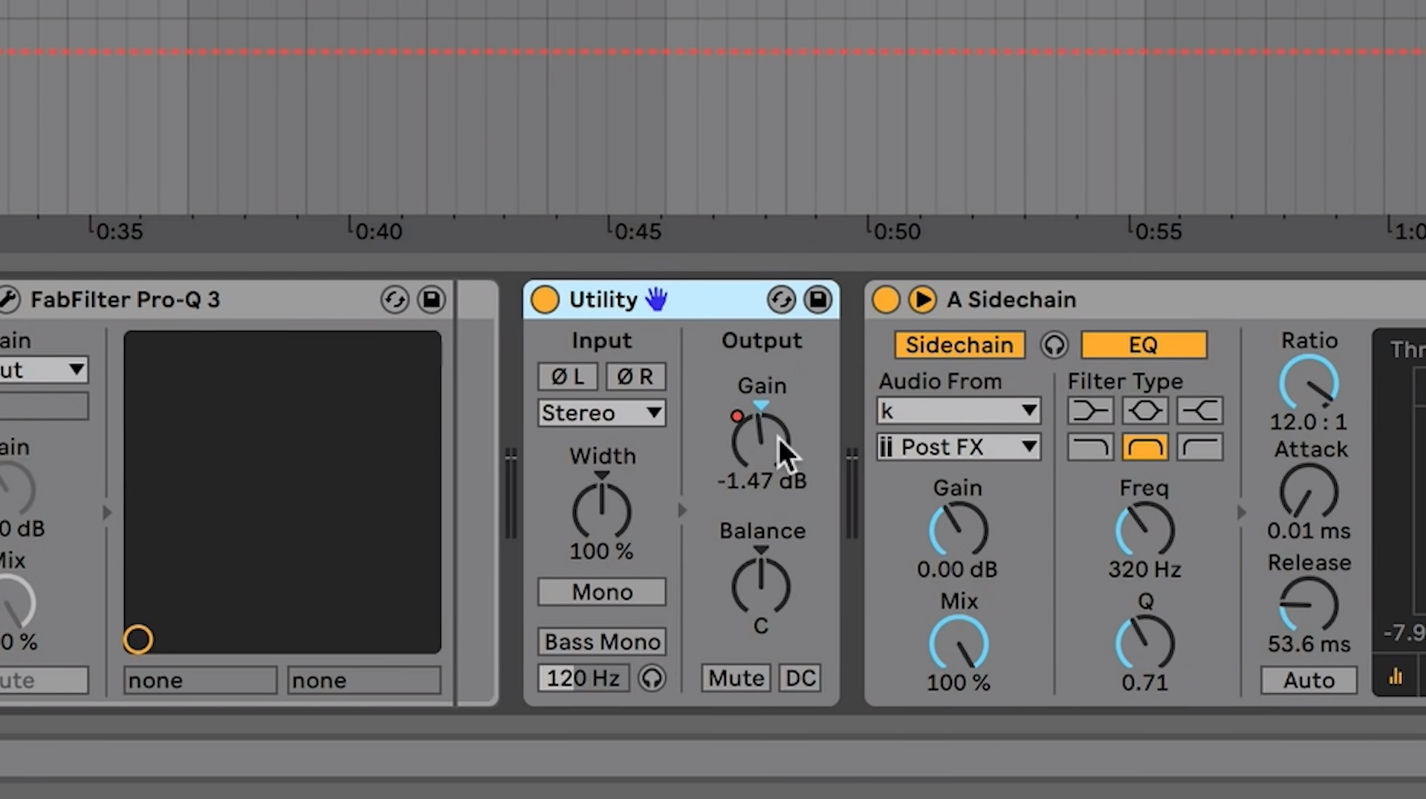The height and width of the screenshot is (799, 1426).
Task: Select the low-pass filter type
Action: [x=1090, y=446]
